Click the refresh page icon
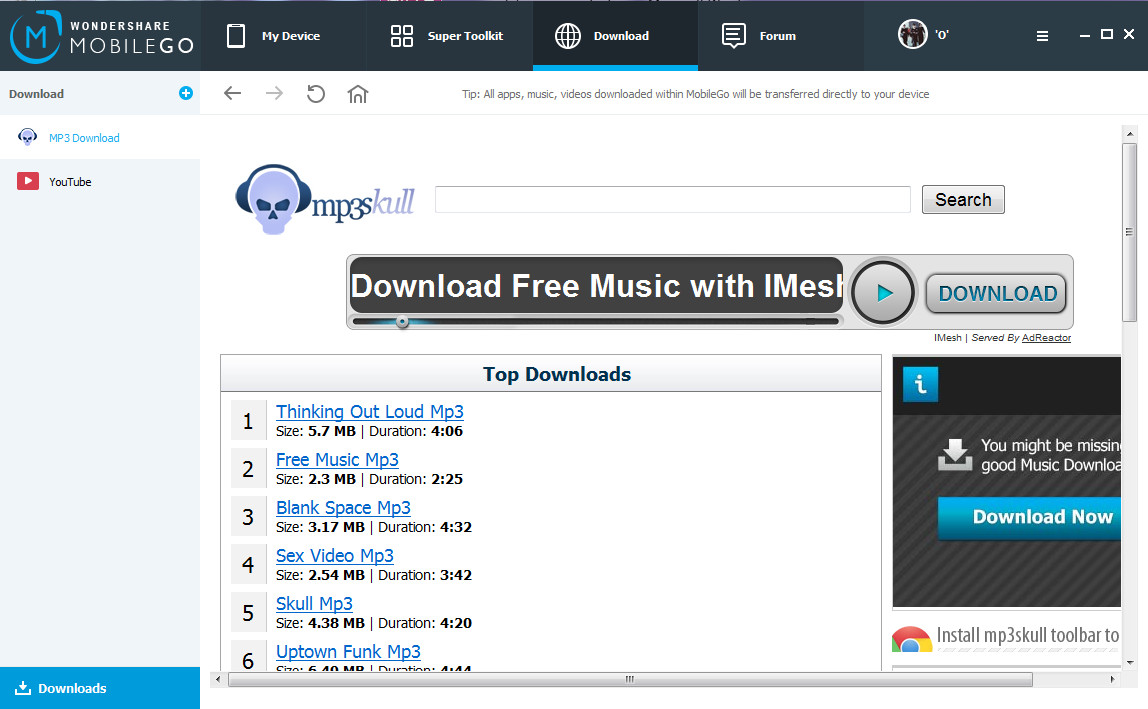The width and height of the screenshot is (1148, 709). click(316, 94)
